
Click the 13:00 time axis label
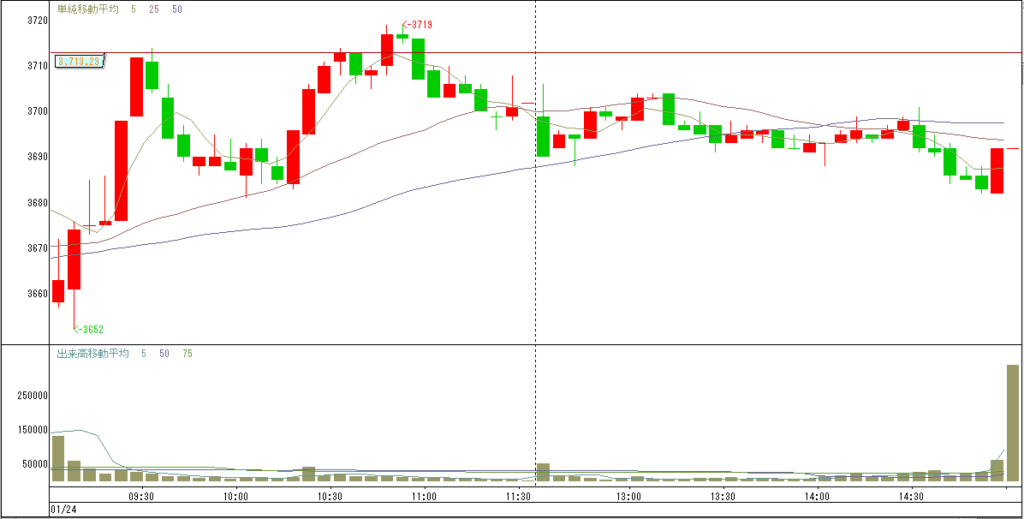click(x=629, y=496)
